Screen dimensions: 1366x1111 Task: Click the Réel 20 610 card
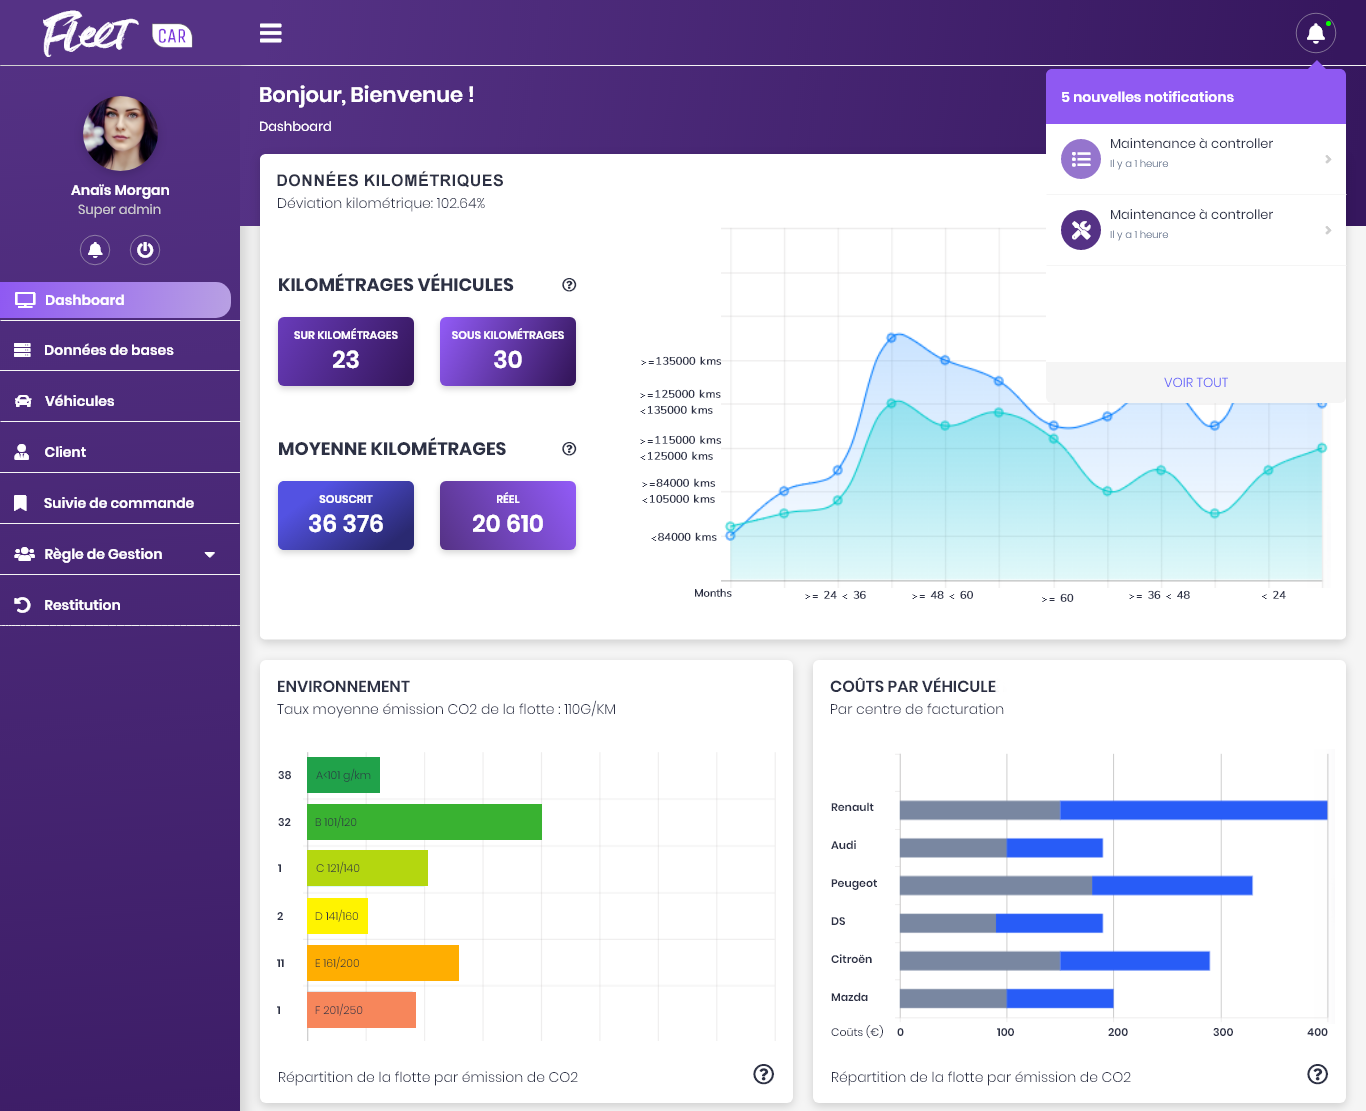pos(508,515)
